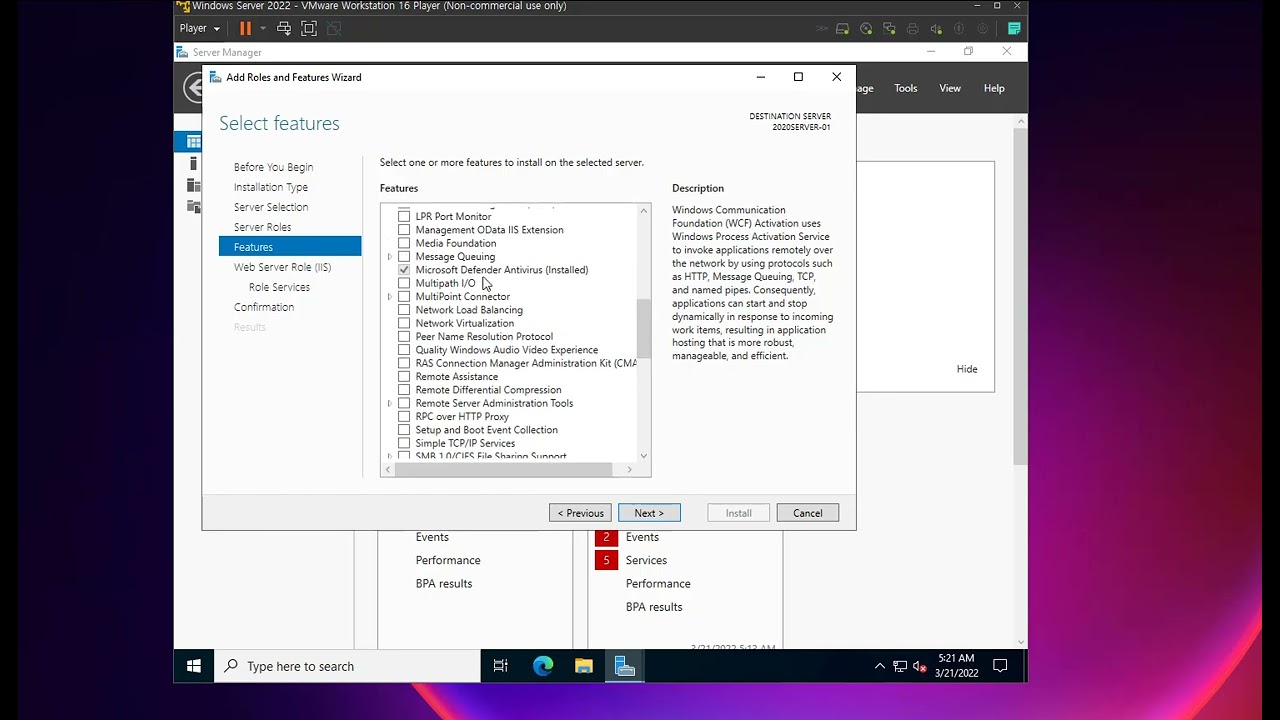This screenshot has width=1280, height=720.
Task: Open the Server Manager Dashboard sidebar icon
Action: [194, 142]
